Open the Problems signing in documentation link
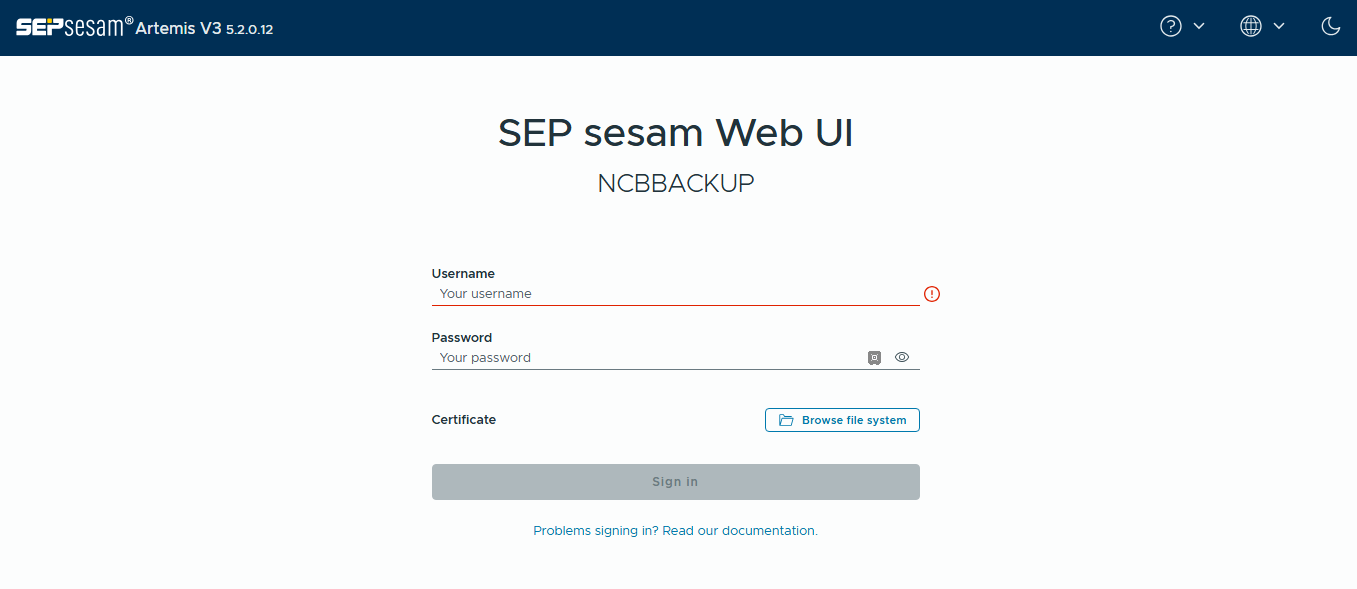1357x589 pixels. (x=675, y=531)
